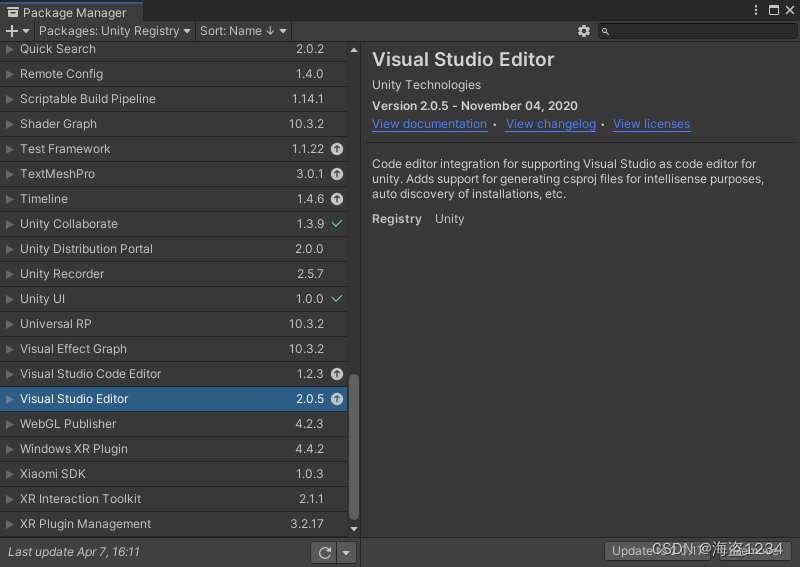
Task: Expand Universal RP package arrow
Action: click(x=9, y=324)
